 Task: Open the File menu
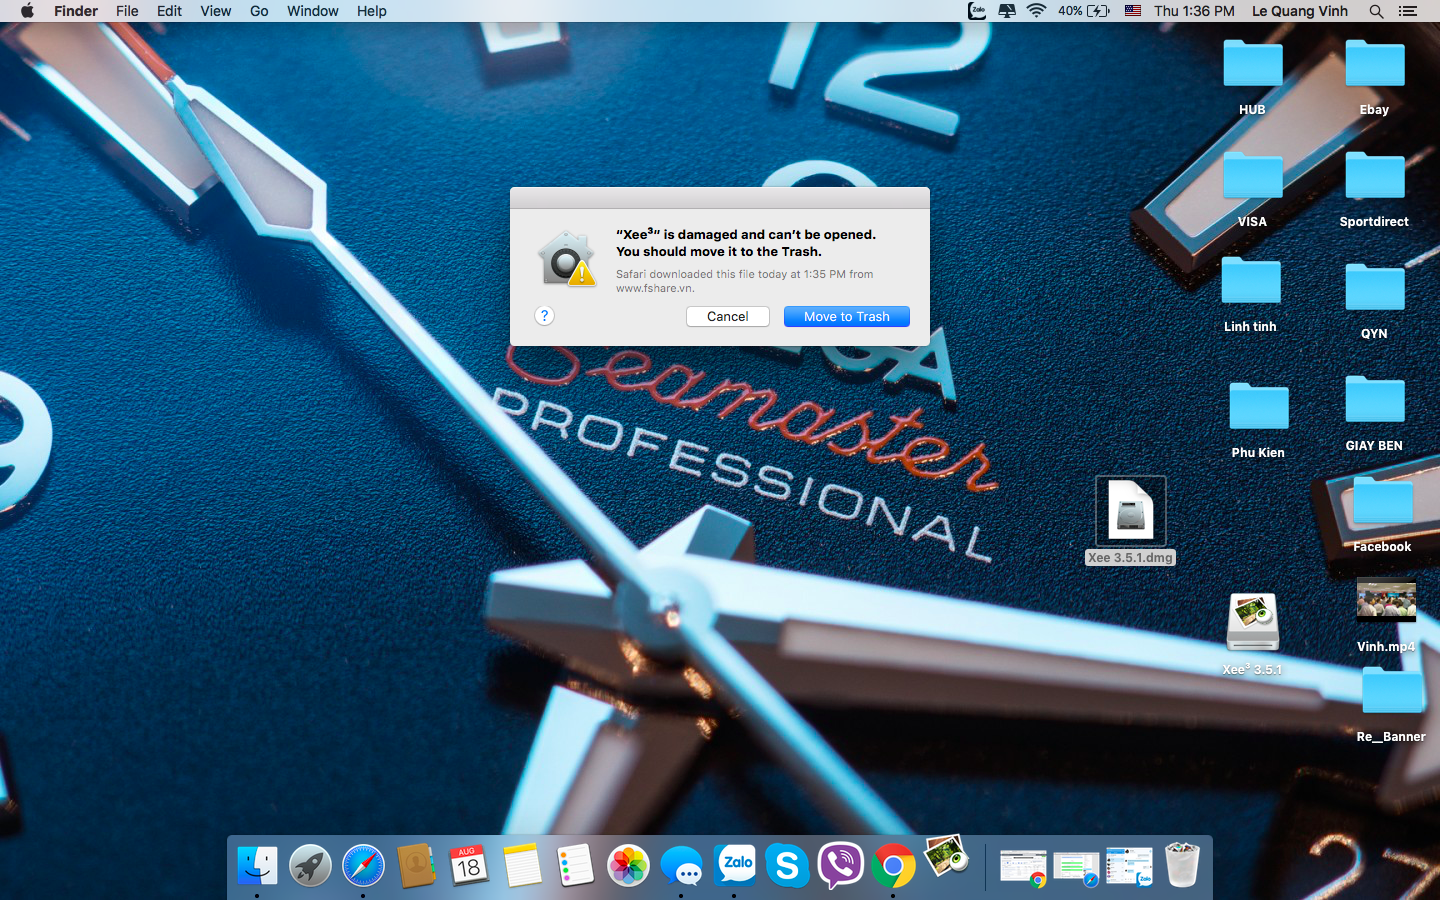pos(127,11)
